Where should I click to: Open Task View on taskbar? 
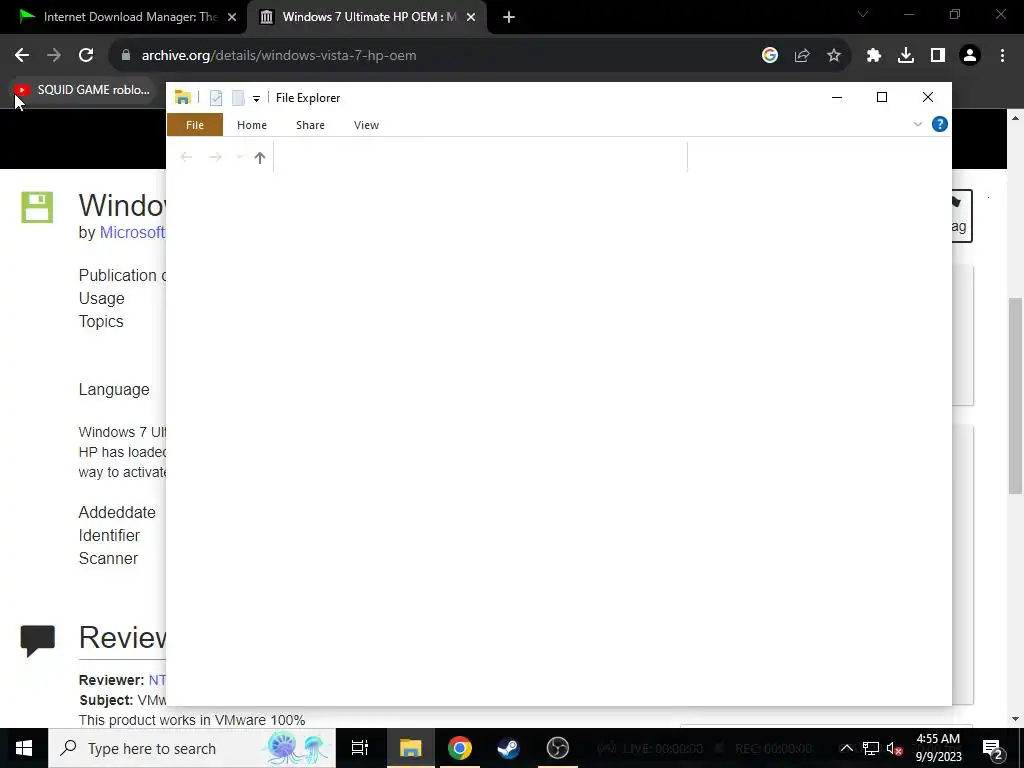point(360,748)
